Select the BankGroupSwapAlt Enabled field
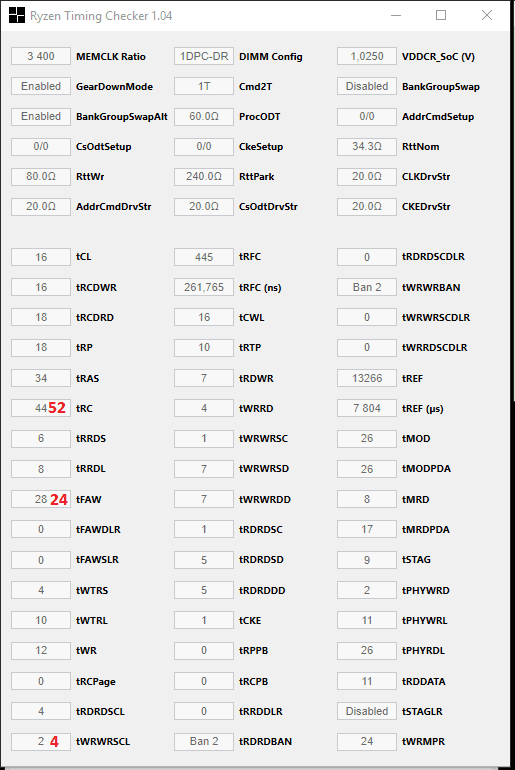 point(41,116)
